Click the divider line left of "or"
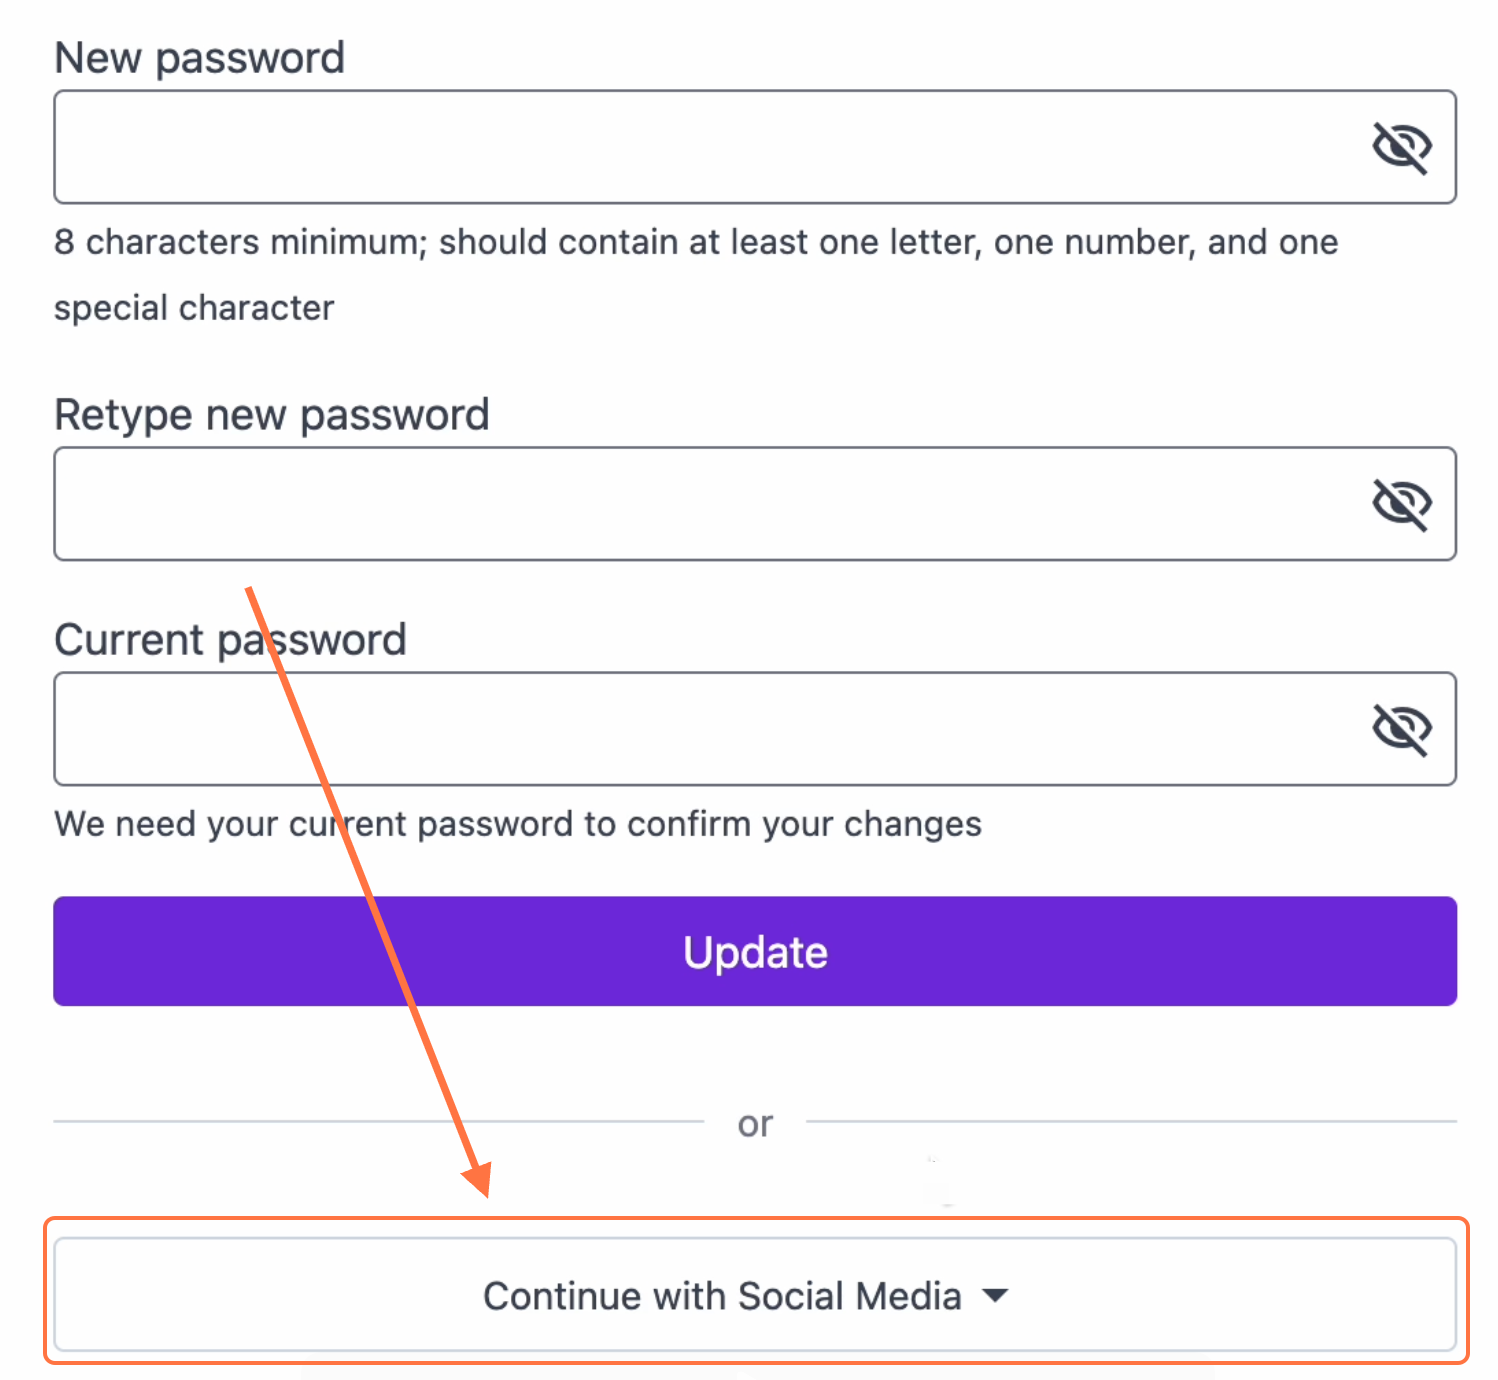 [378, 1122]
